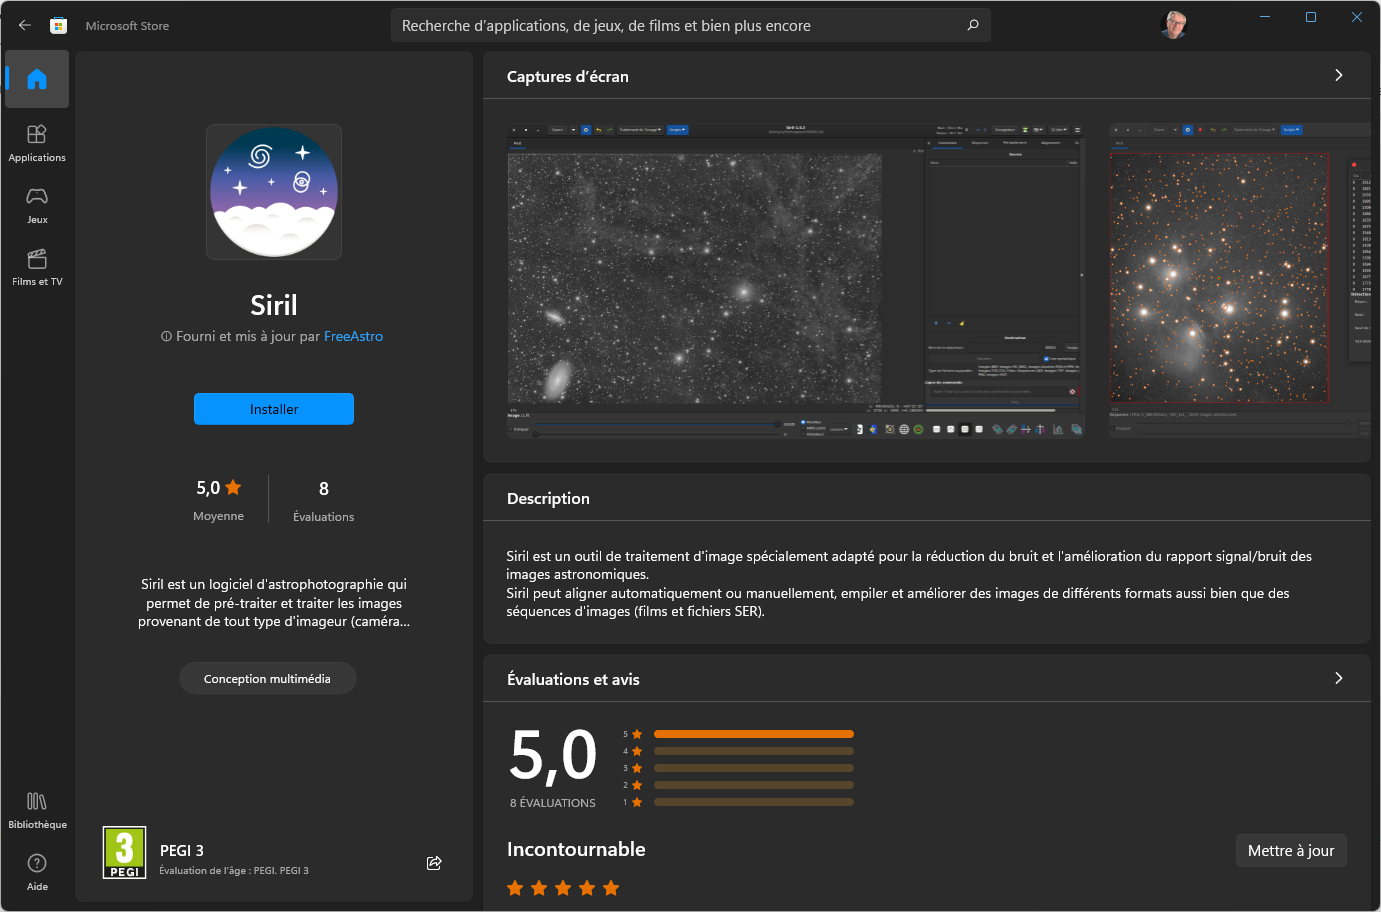Open the Bibliothèque library
The height and width of the screenshot is (912, 1381).
37,810
